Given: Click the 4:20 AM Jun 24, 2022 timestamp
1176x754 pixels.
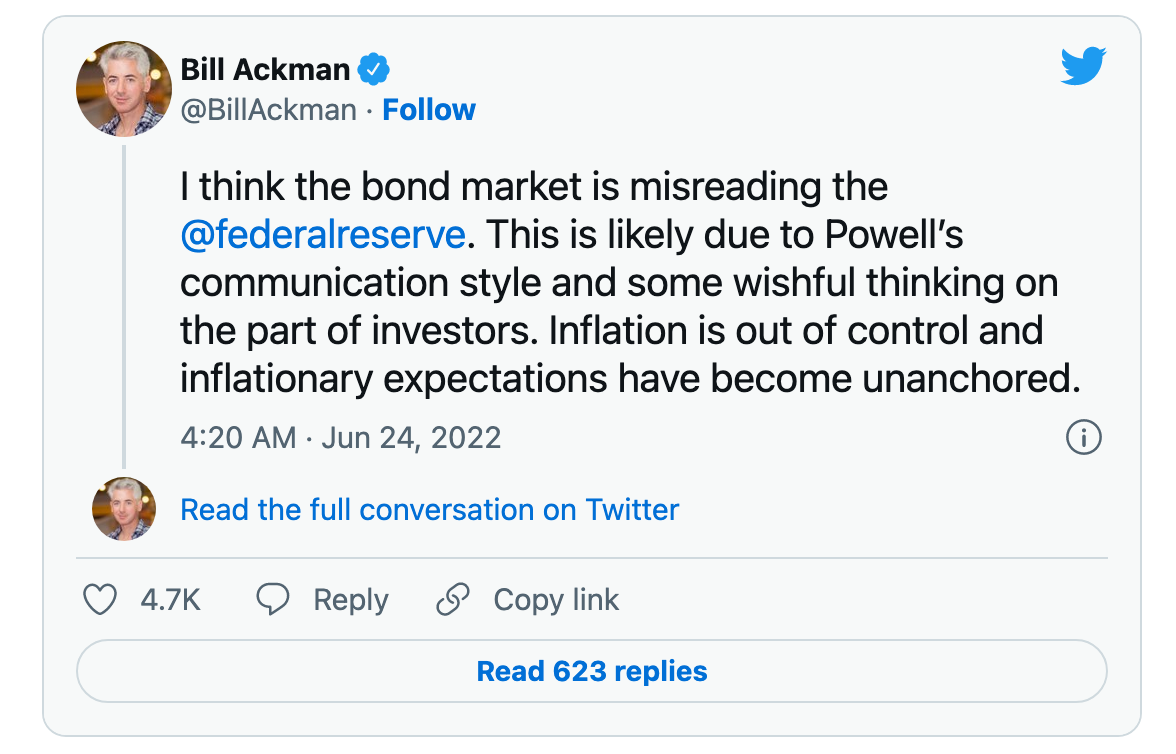Looking at the screenshot, I should tap(340, 438).
